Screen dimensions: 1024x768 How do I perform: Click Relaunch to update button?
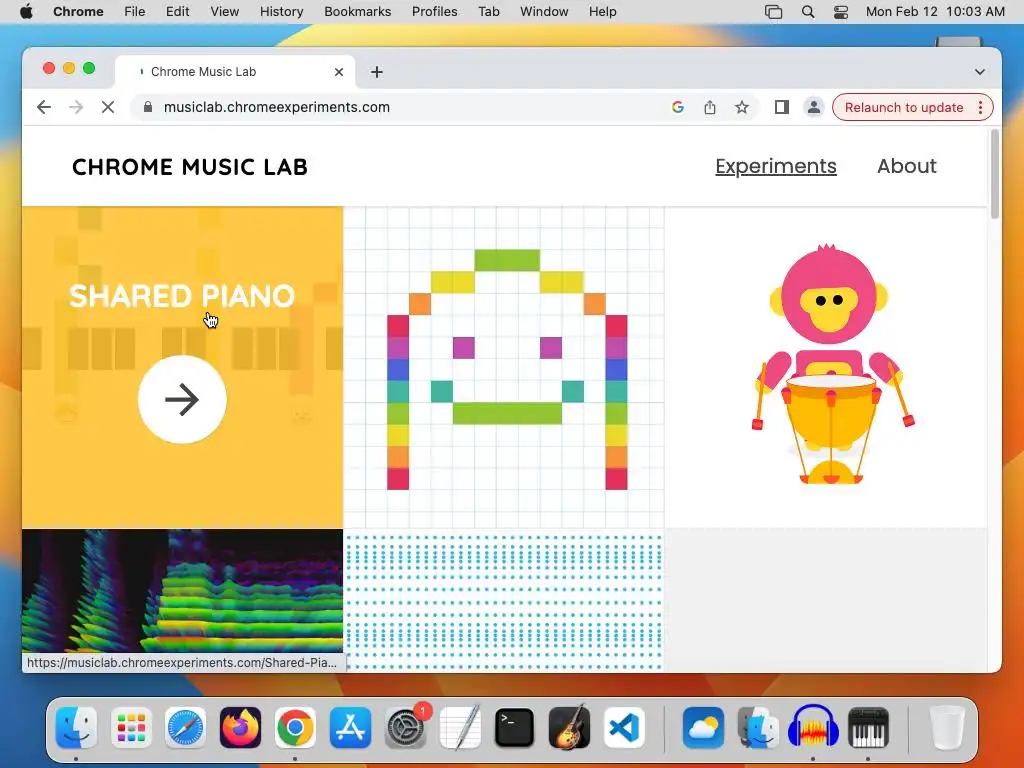[904, 107]
